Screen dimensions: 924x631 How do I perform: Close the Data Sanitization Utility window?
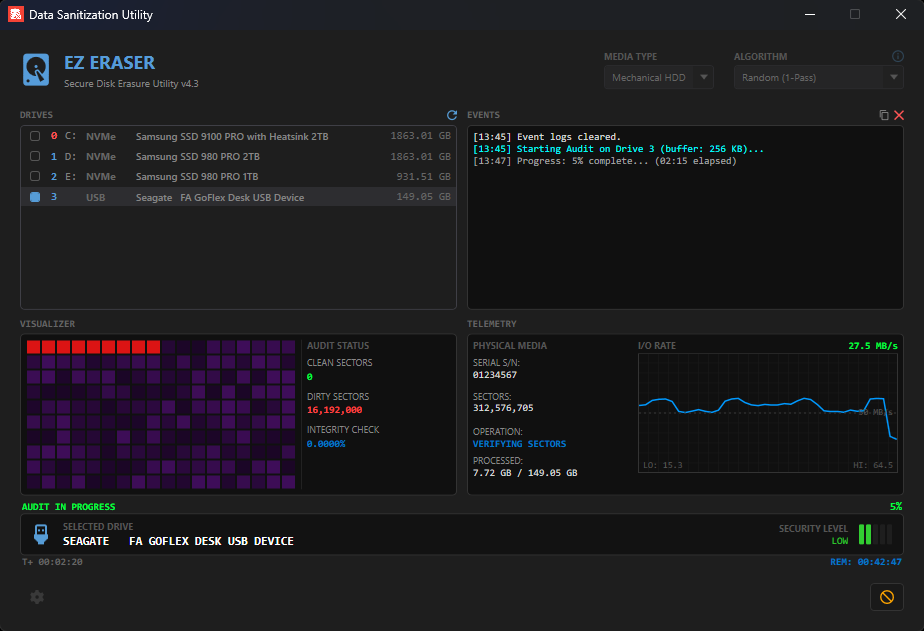click(900, 14)
